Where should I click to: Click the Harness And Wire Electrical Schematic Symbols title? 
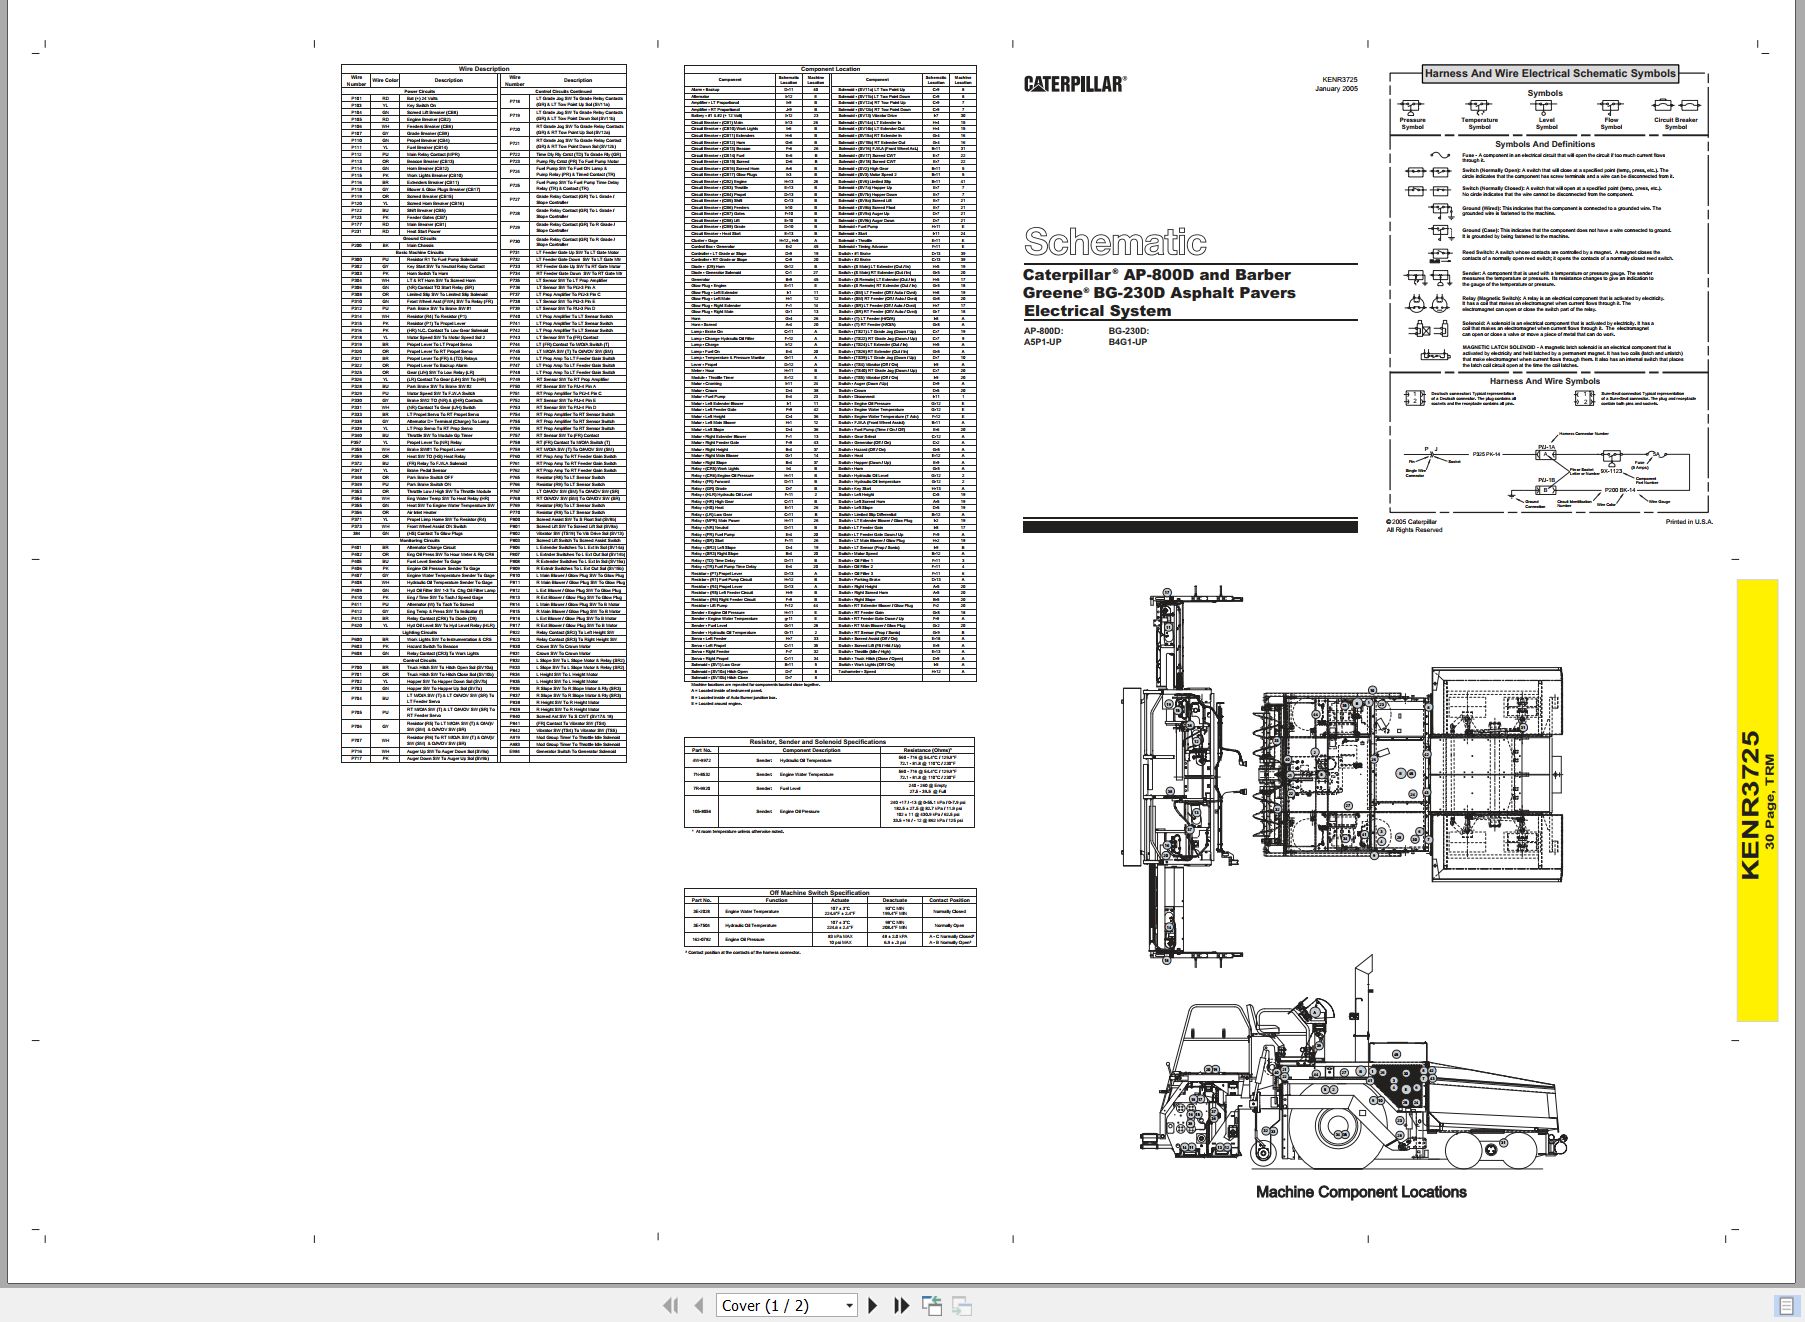[1549, 73]
